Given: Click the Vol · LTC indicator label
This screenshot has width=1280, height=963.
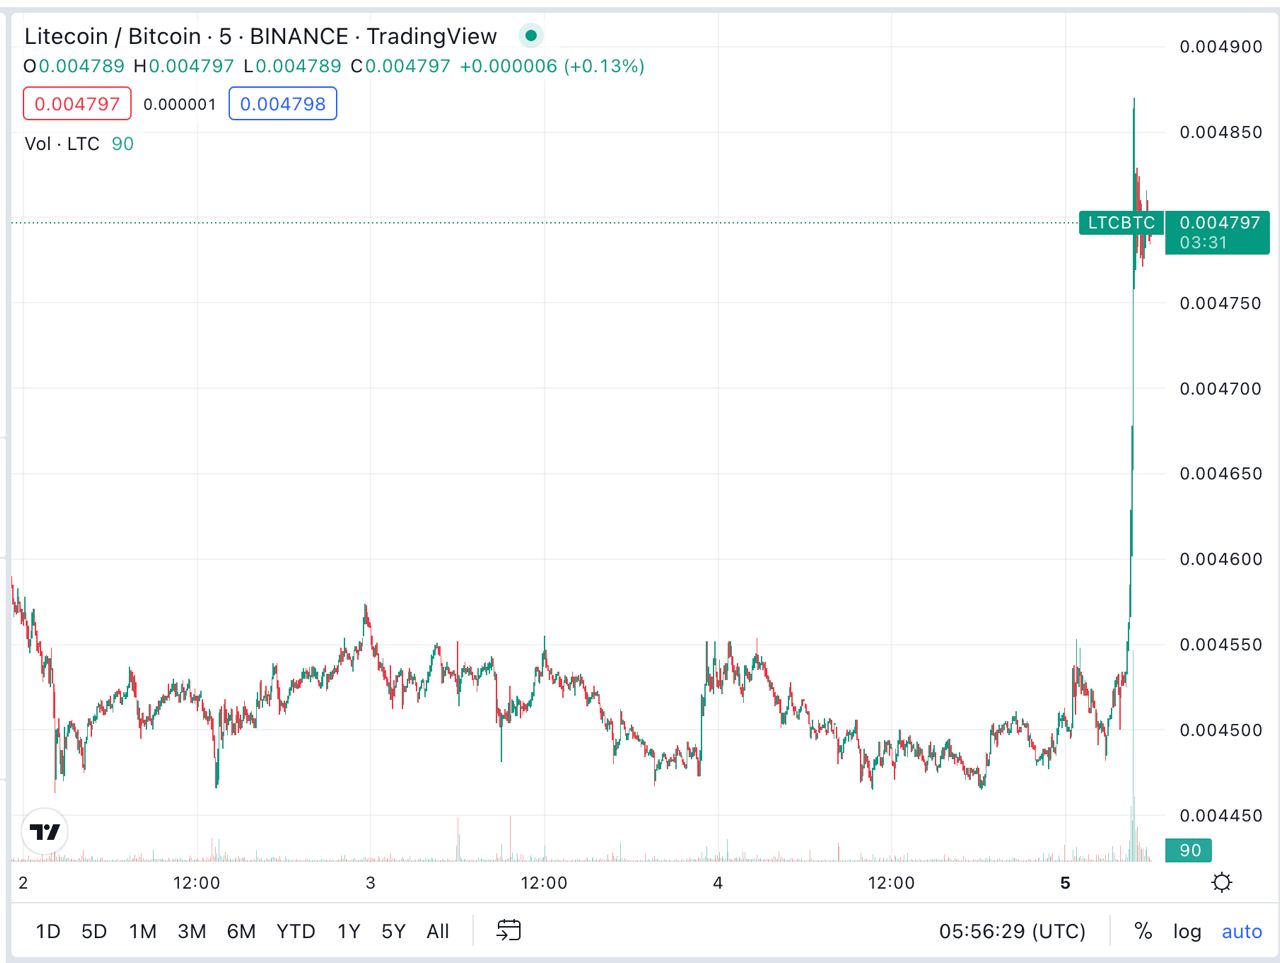Looking at the screenshot, I should tap(62, 144).
